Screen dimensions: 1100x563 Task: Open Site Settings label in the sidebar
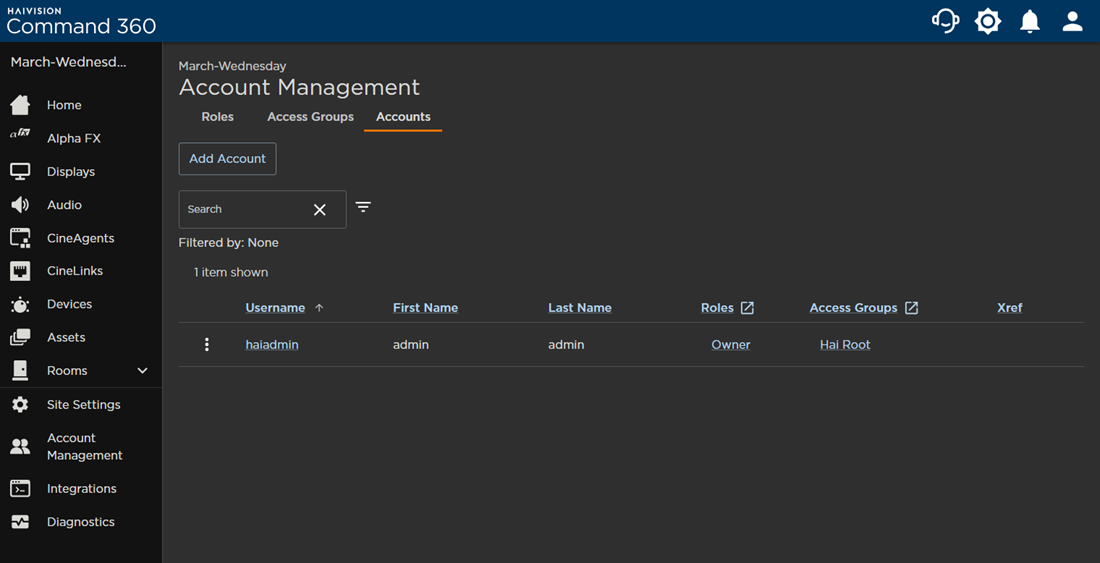tap(83, 405)
